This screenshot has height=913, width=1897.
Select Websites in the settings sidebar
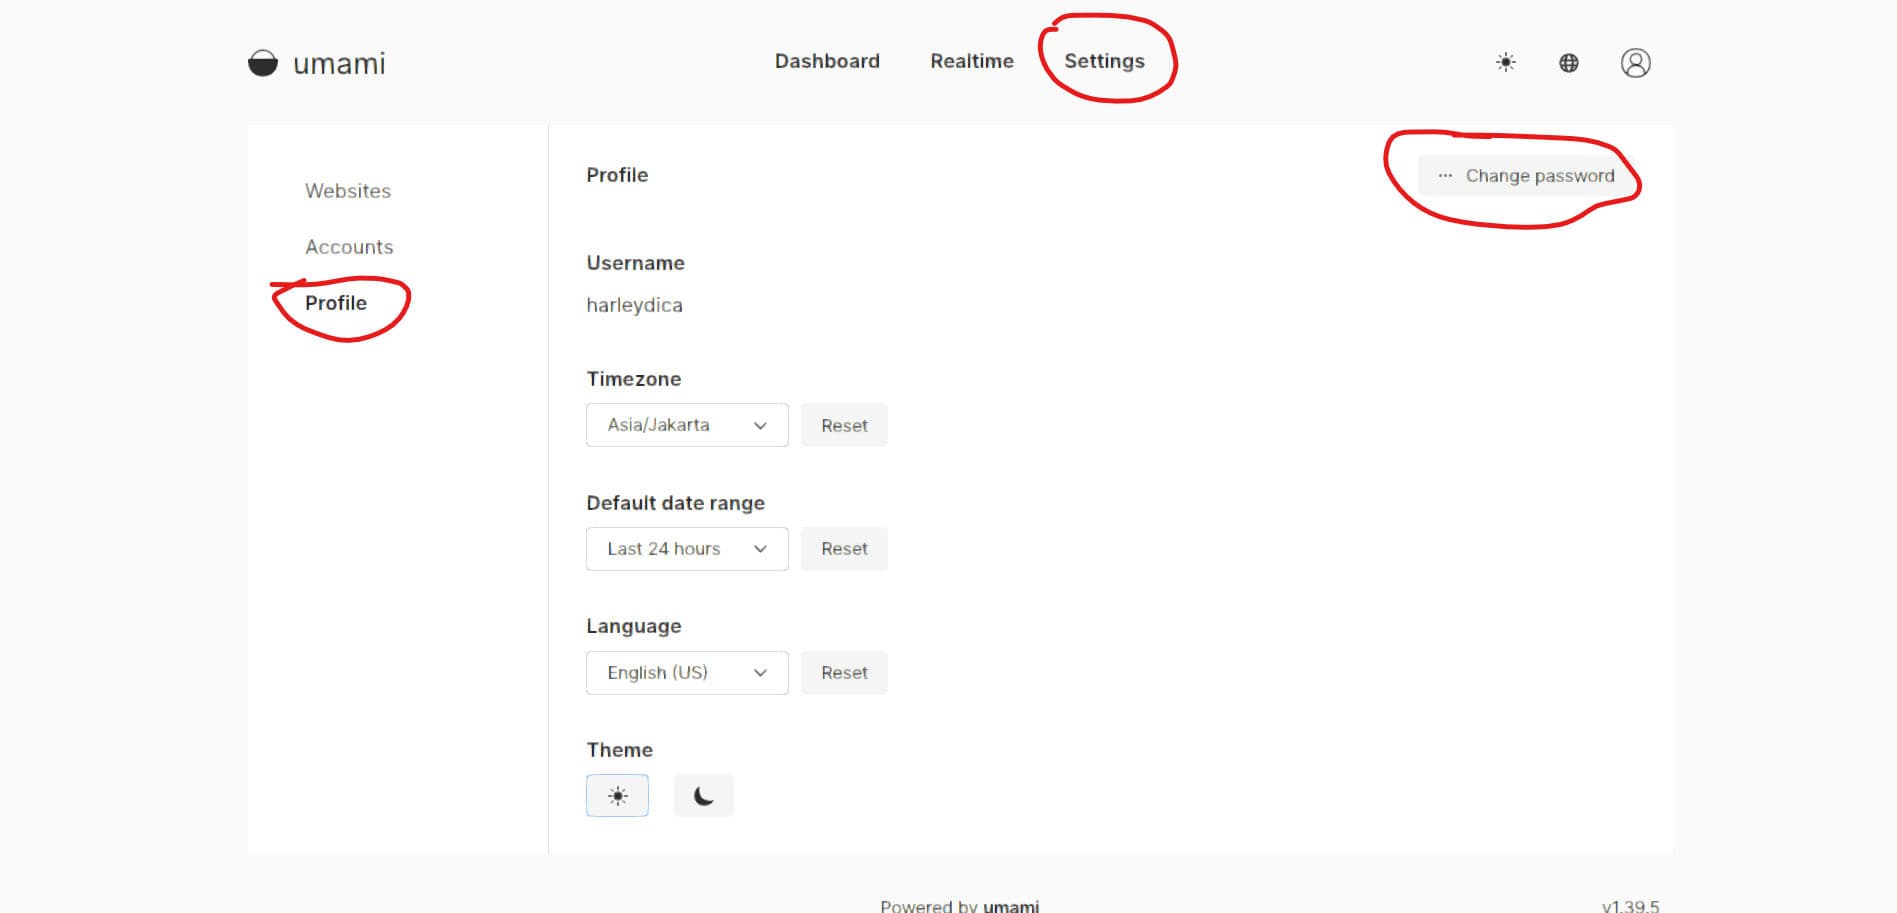tap(348, 191)
